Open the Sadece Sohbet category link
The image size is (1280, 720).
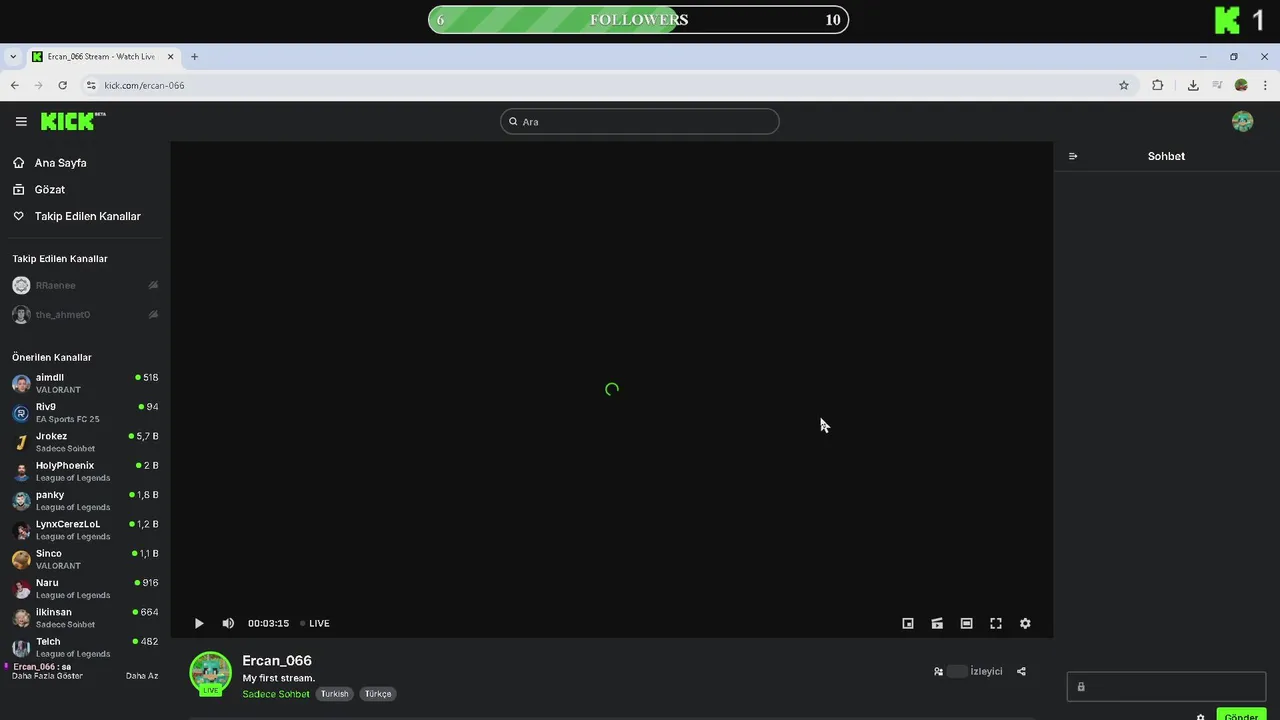point(276,694)
